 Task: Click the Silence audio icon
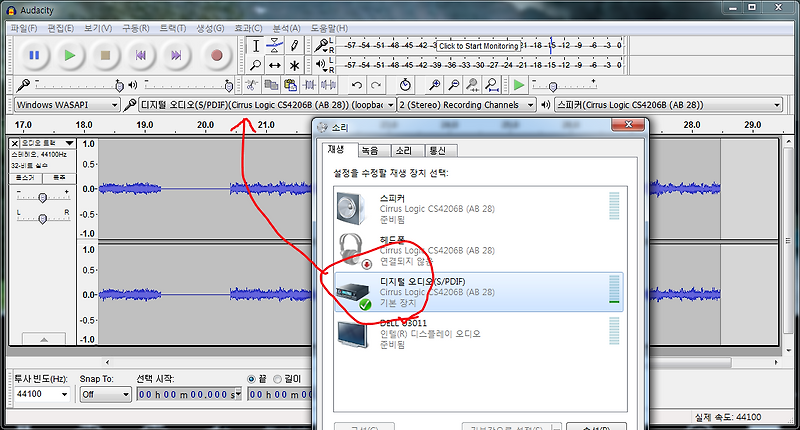[329, 85]
